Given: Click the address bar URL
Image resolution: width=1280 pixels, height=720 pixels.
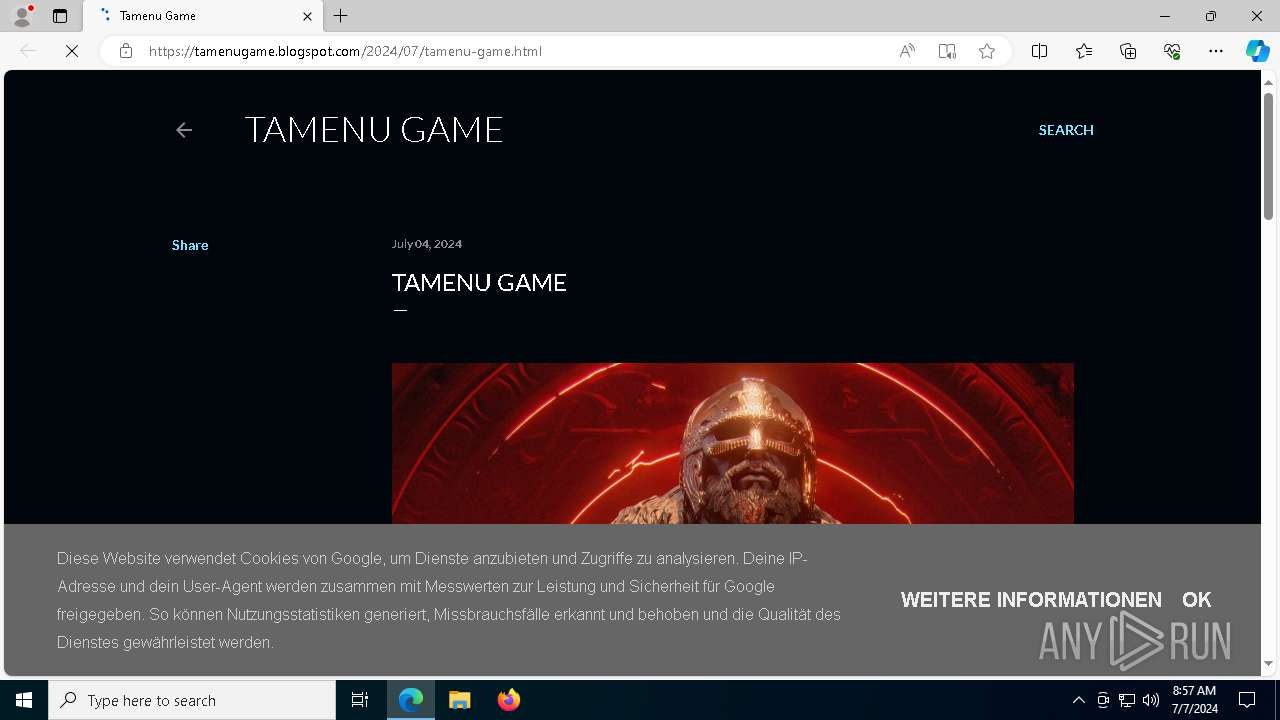Looking at the screenshot, I should (345, 51).
